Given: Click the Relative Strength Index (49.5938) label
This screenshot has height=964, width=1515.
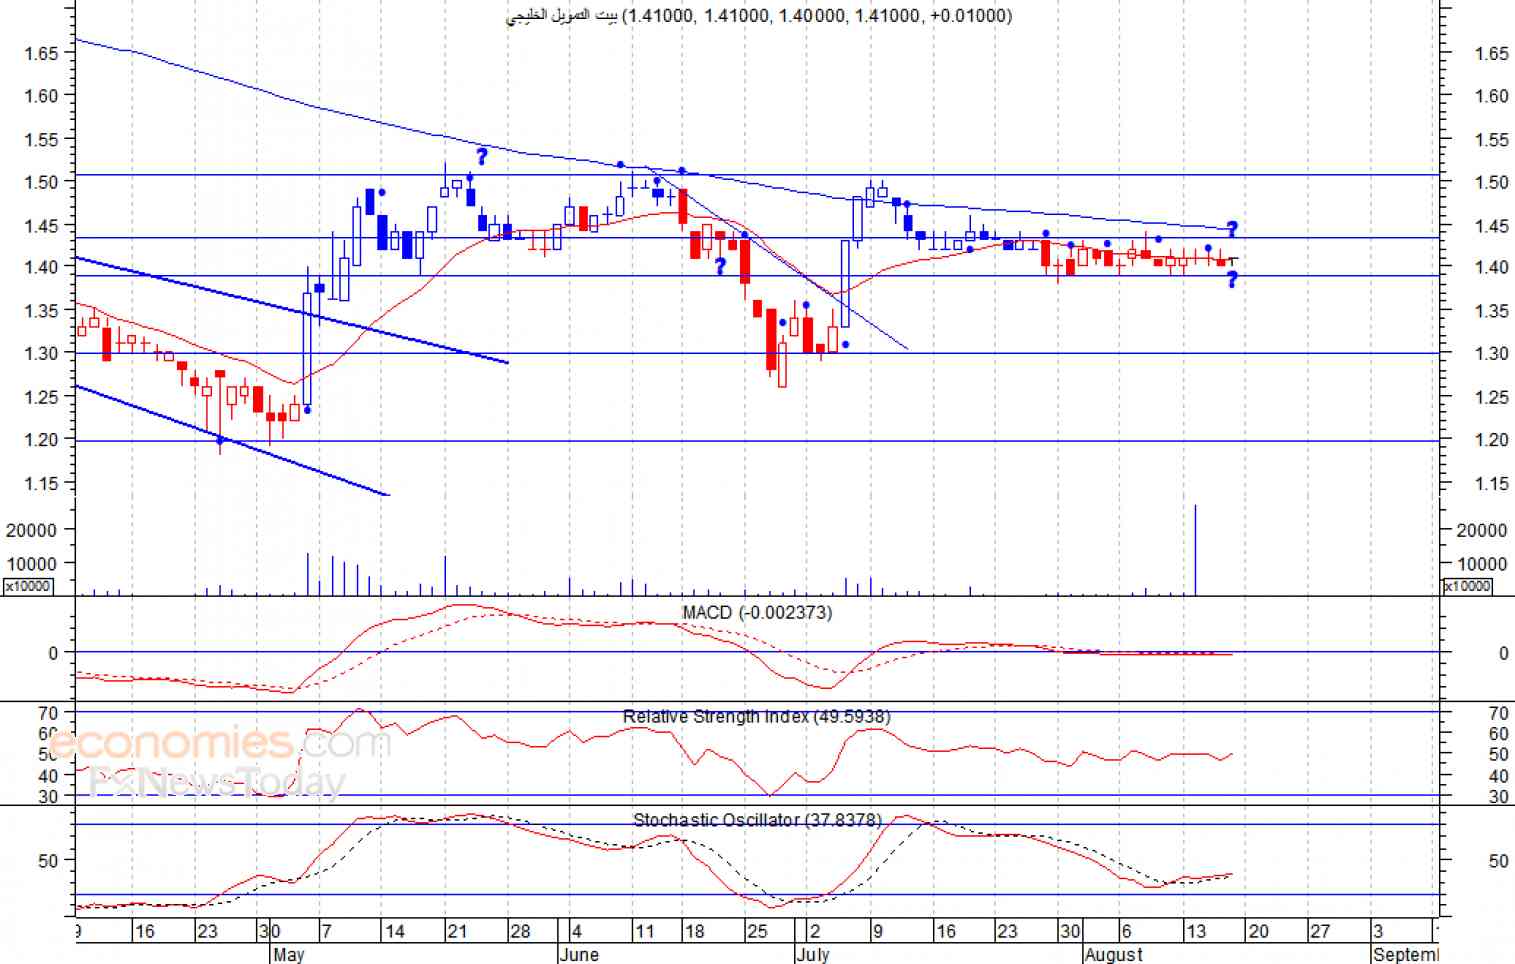Looking at the screenshot, I should point(756,716).
